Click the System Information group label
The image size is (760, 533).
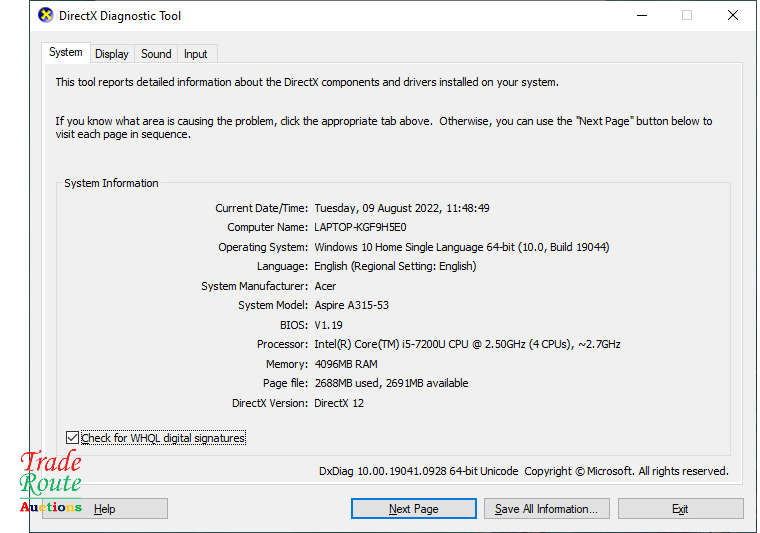pyautogui.click(x=111, y=184)
